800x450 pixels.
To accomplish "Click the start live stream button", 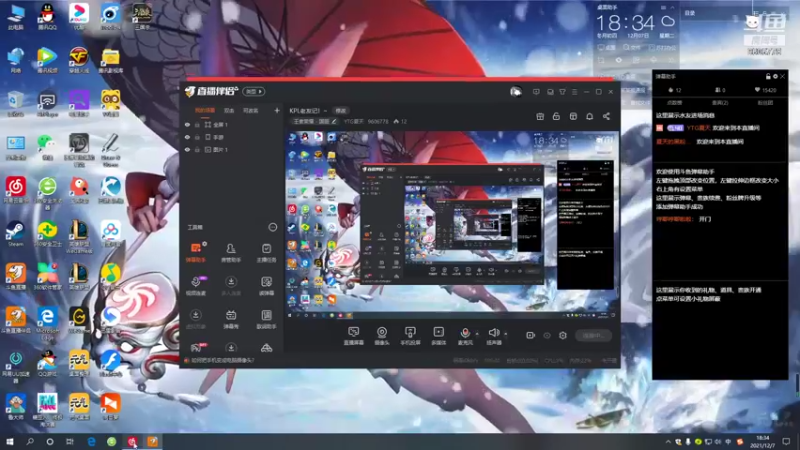I will coord(593,335).
